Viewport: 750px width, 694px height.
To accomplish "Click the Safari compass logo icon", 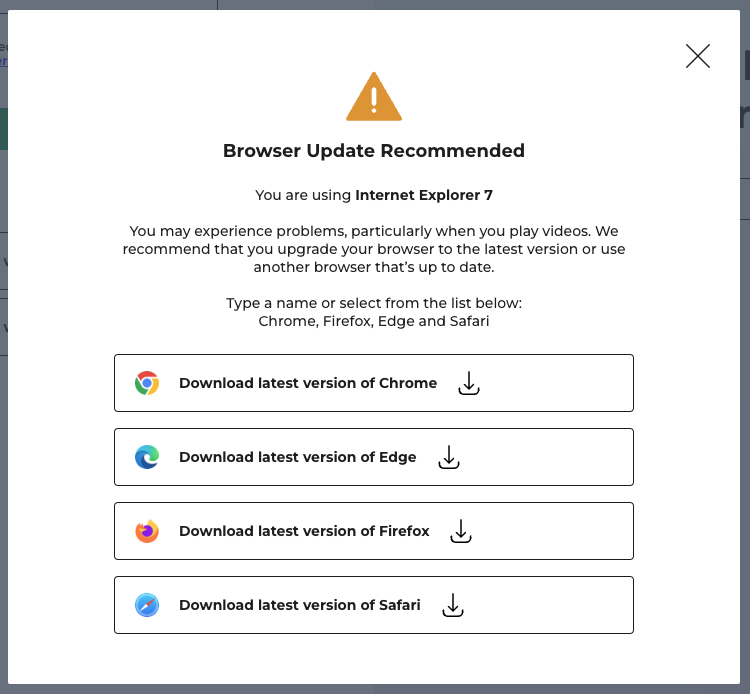I will click(x=147, y=605).
